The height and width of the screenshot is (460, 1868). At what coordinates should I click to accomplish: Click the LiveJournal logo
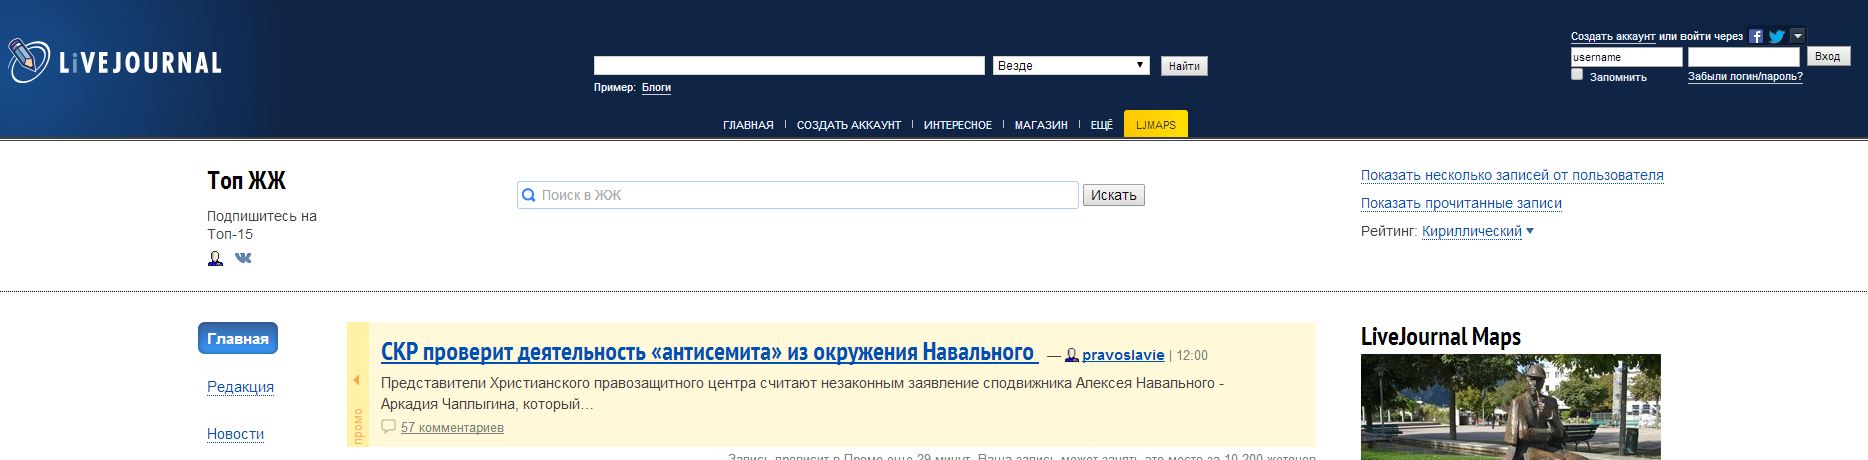coord(115,61)
